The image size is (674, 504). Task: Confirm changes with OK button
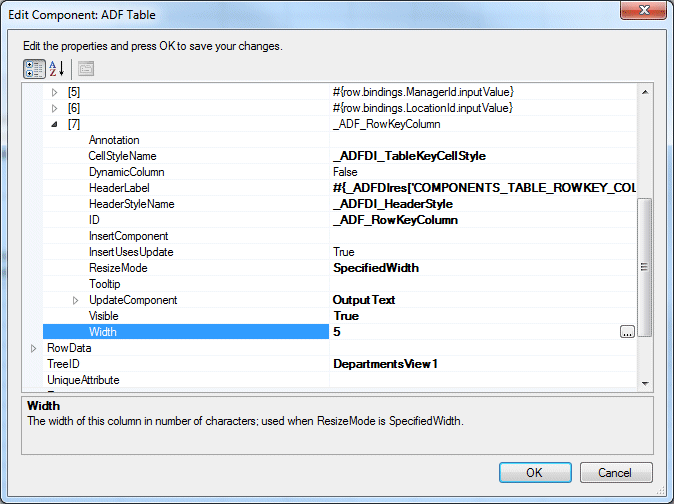pos(535,473)
